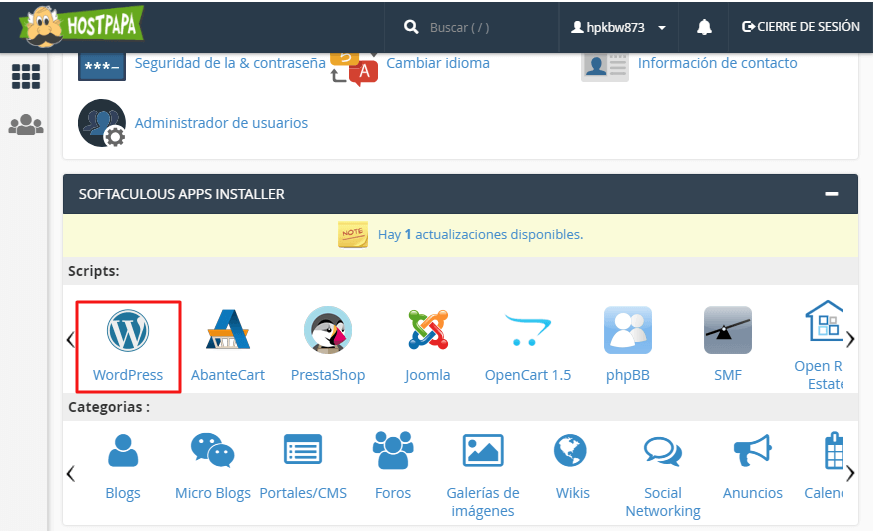This screenshot has width=873, height=531.
Task: Click the yellow note icon
Action: pos(353,234)
